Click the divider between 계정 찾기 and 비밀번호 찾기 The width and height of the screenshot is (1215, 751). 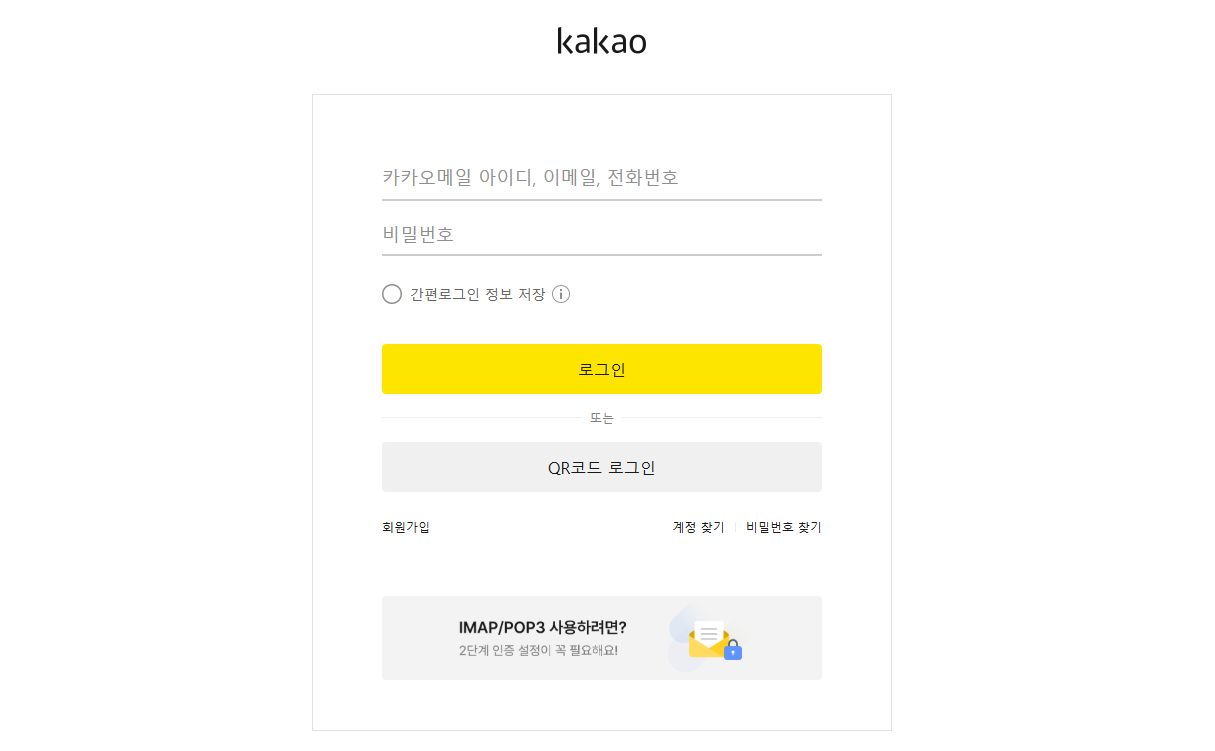point(735,527)
